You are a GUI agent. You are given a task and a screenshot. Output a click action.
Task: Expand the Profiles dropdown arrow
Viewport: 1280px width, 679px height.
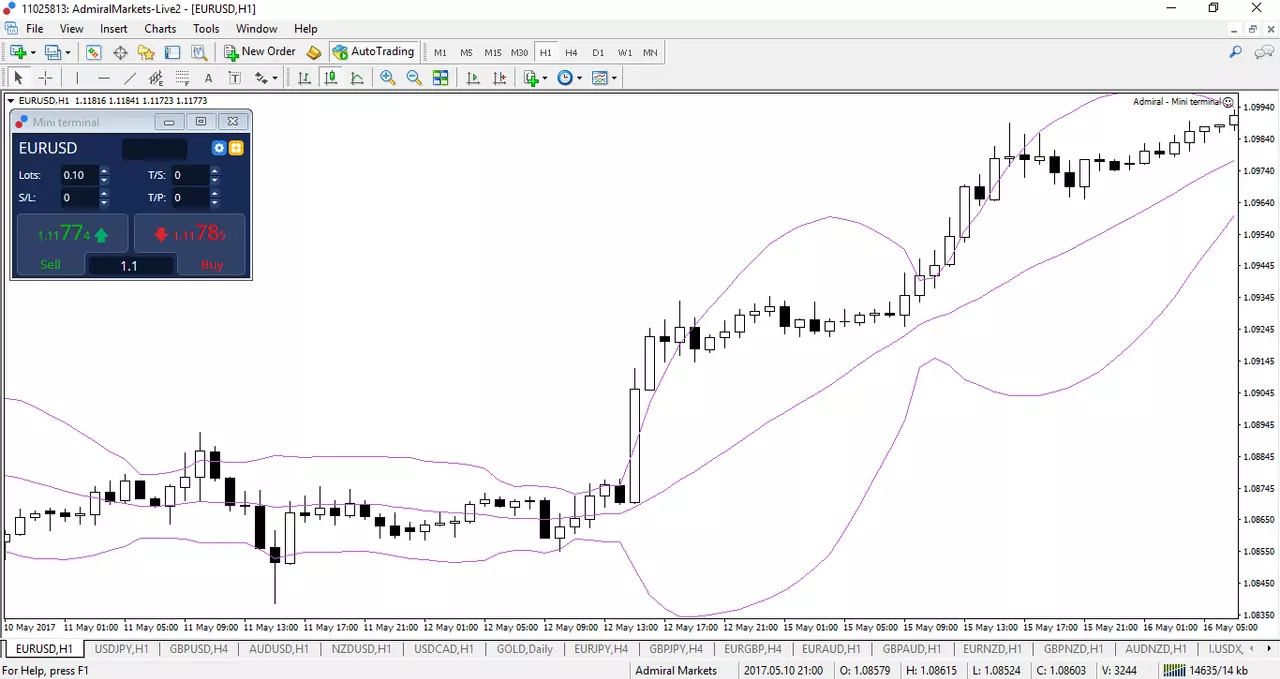[x=68, y=52]
